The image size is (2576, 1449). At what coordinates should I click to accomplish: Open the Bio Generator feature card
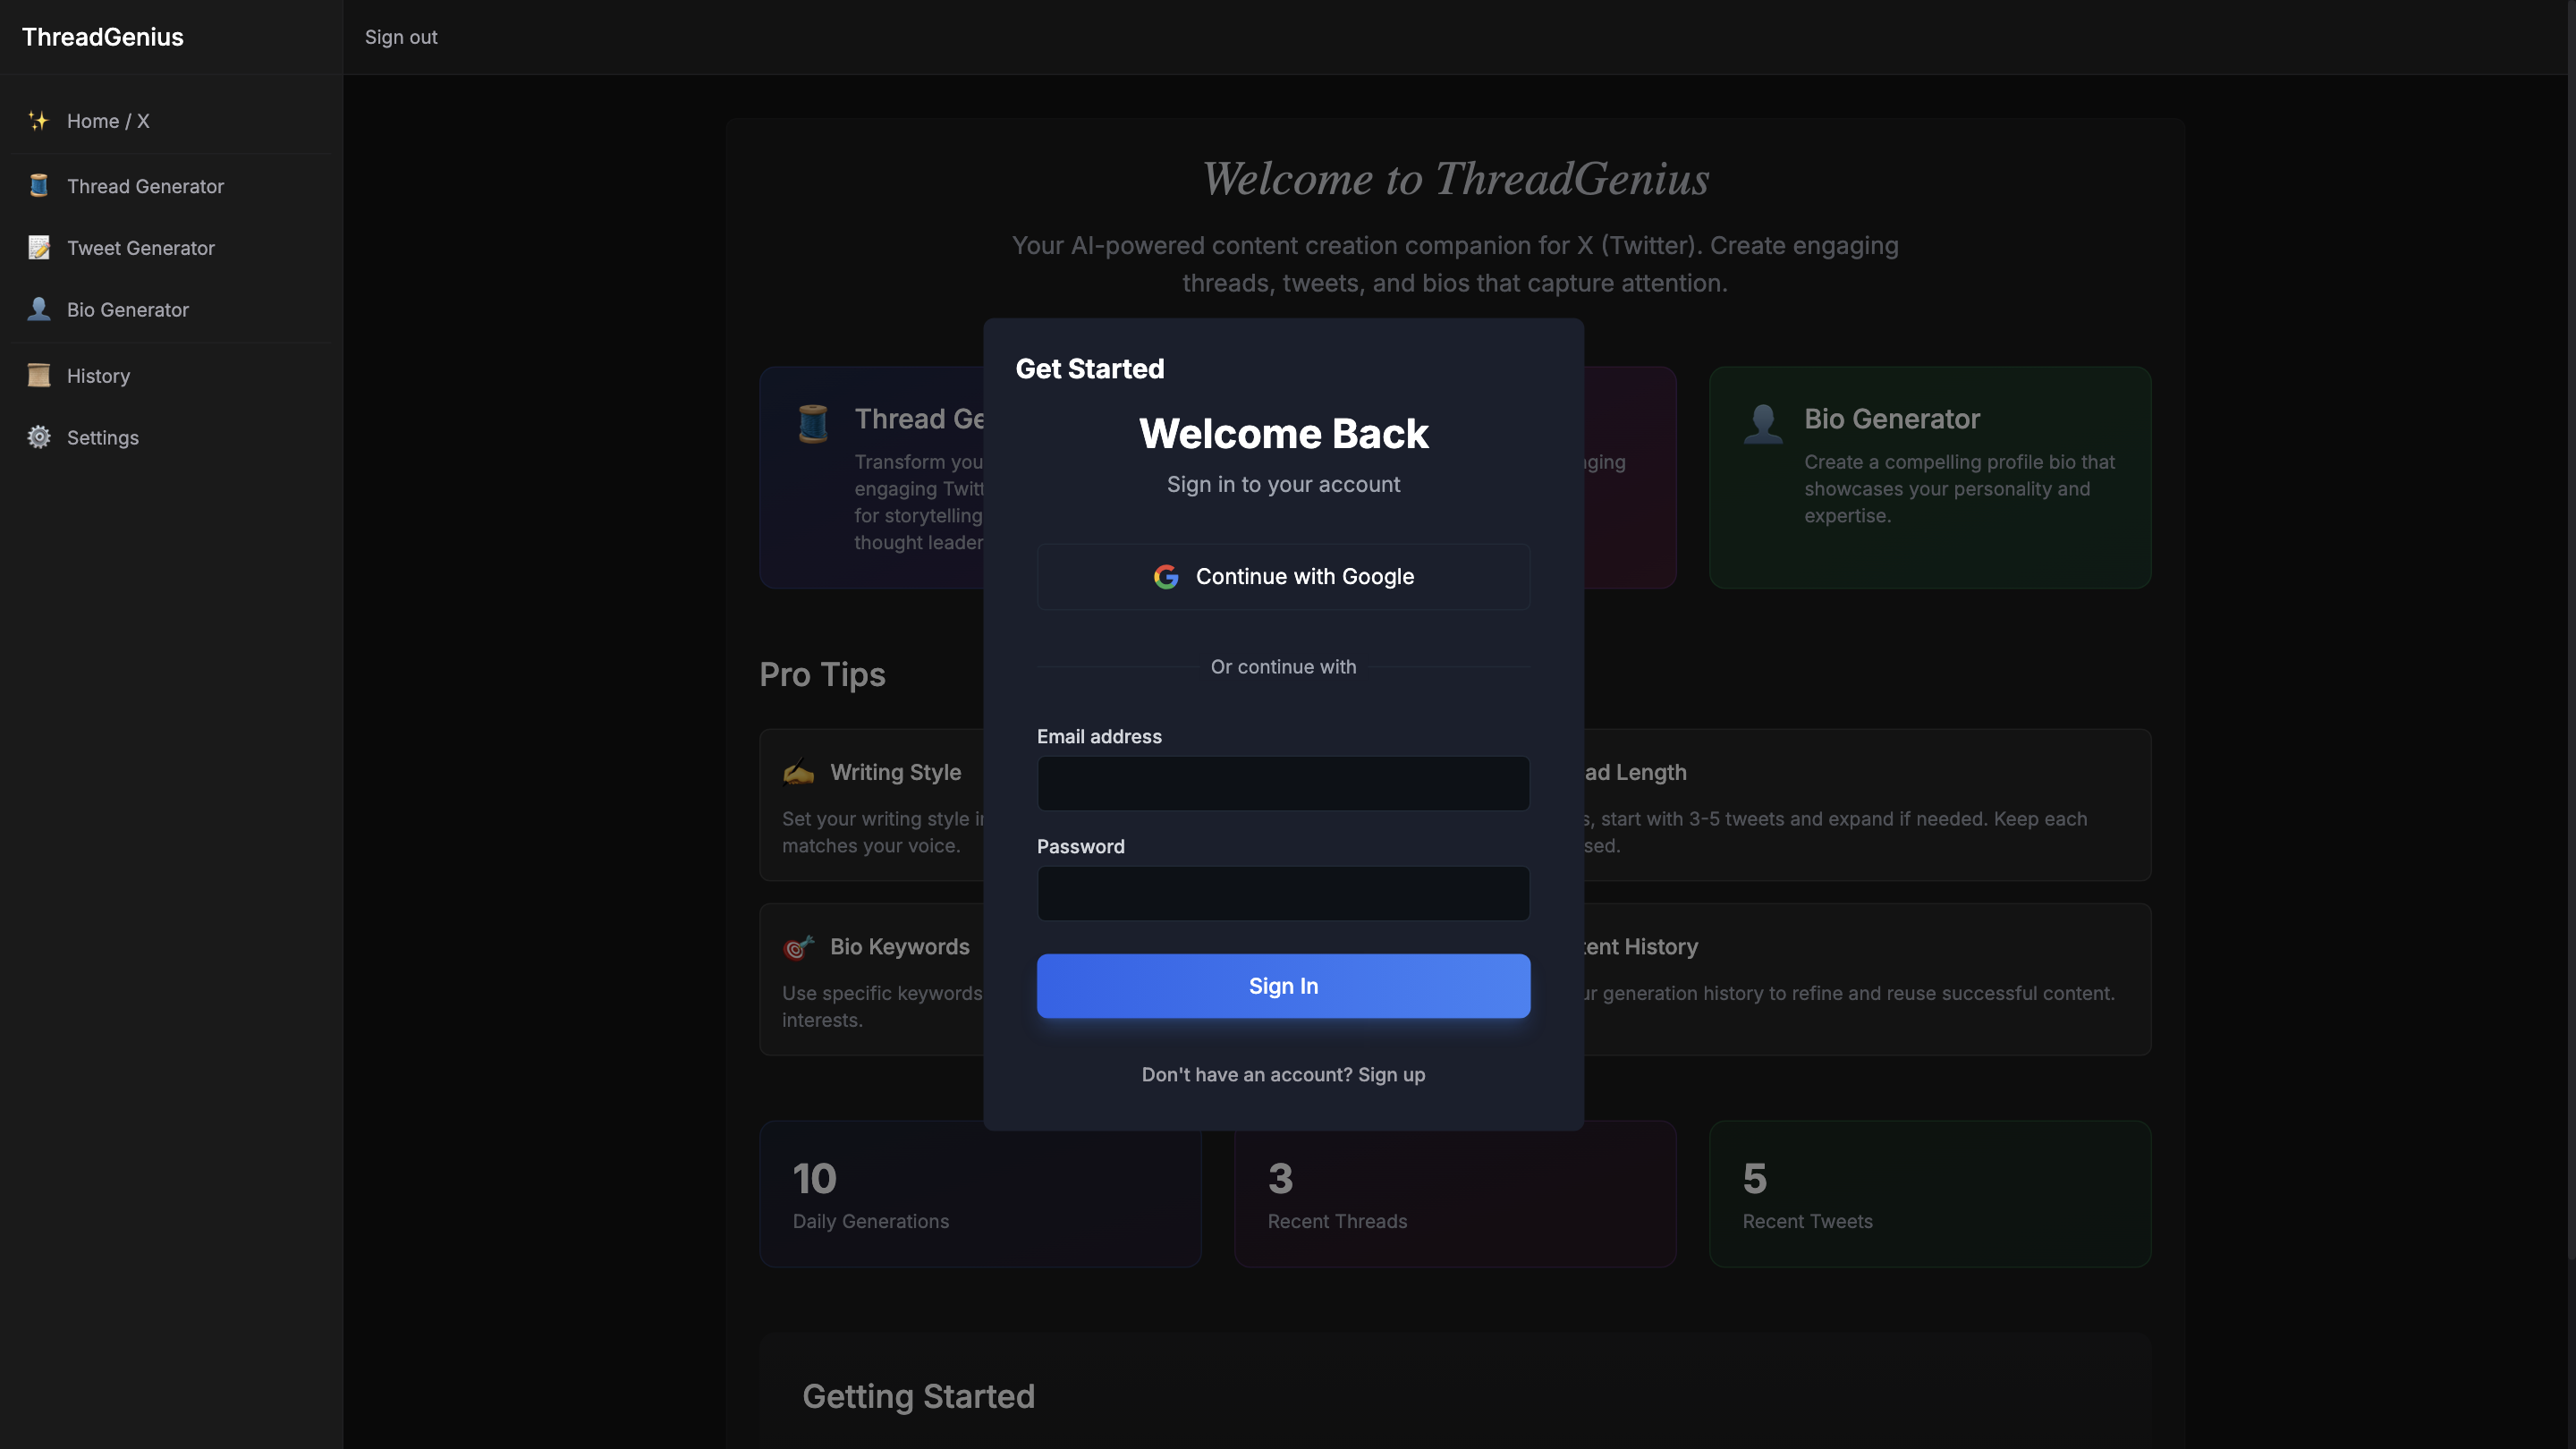click(x=1929, y=477)
